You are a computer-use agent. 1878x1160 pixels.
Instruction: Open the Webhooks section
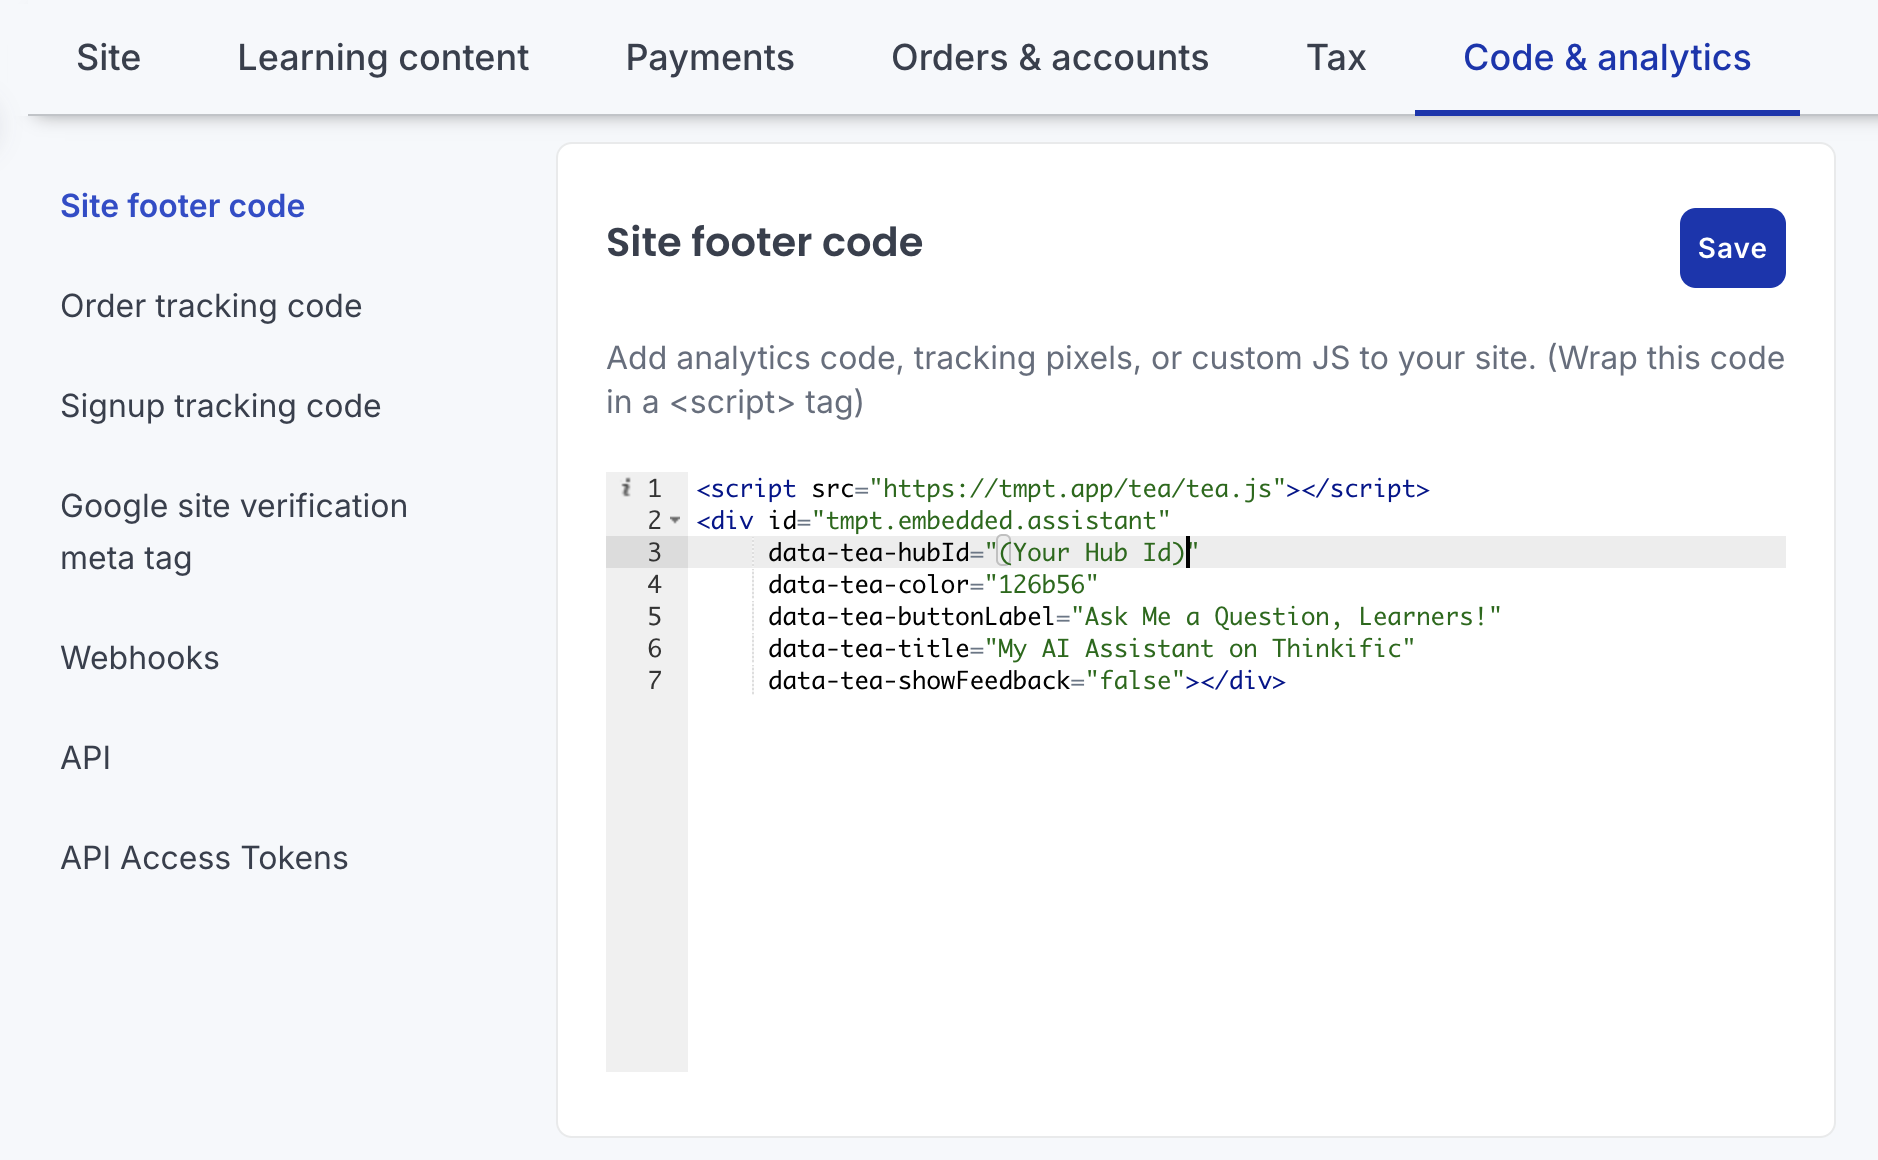[x=139, y=658]
